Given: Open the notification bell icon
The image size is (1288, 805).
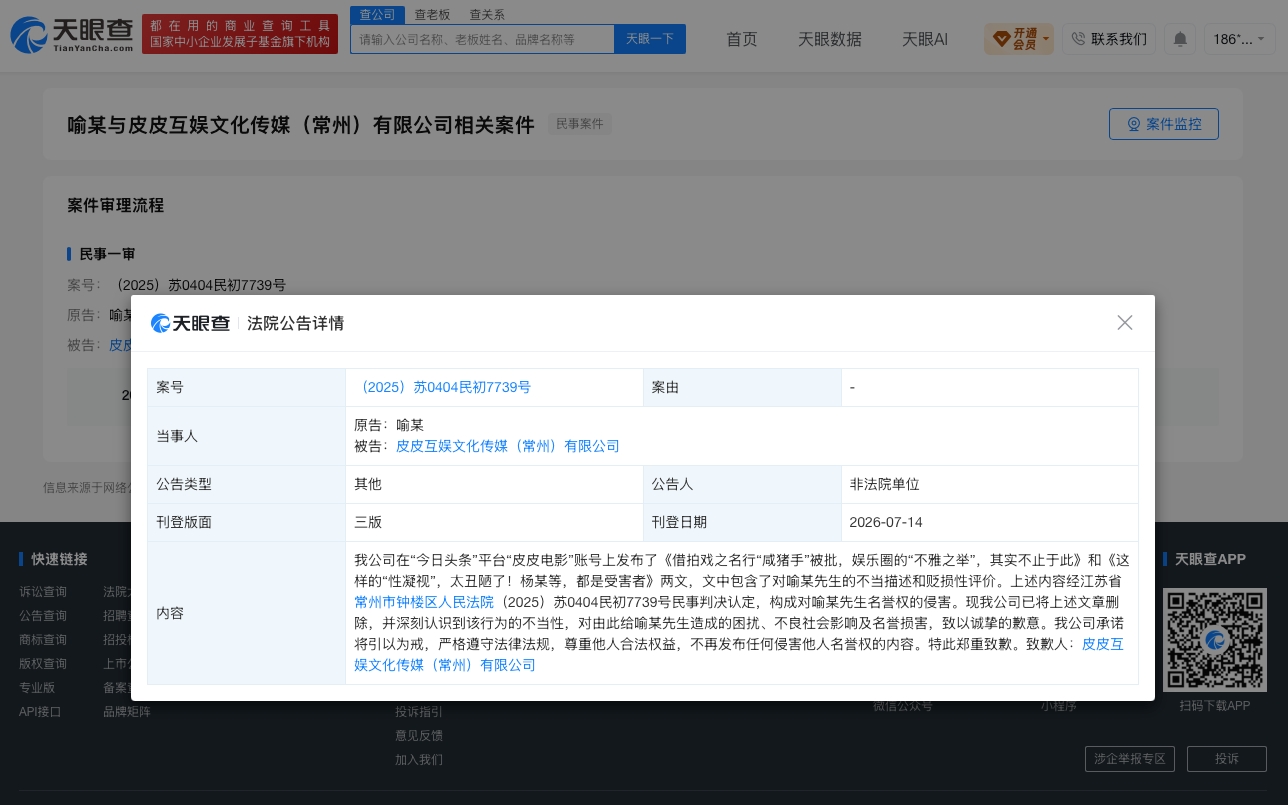Looking at the screenshot, I should [x=1180, y=39].
